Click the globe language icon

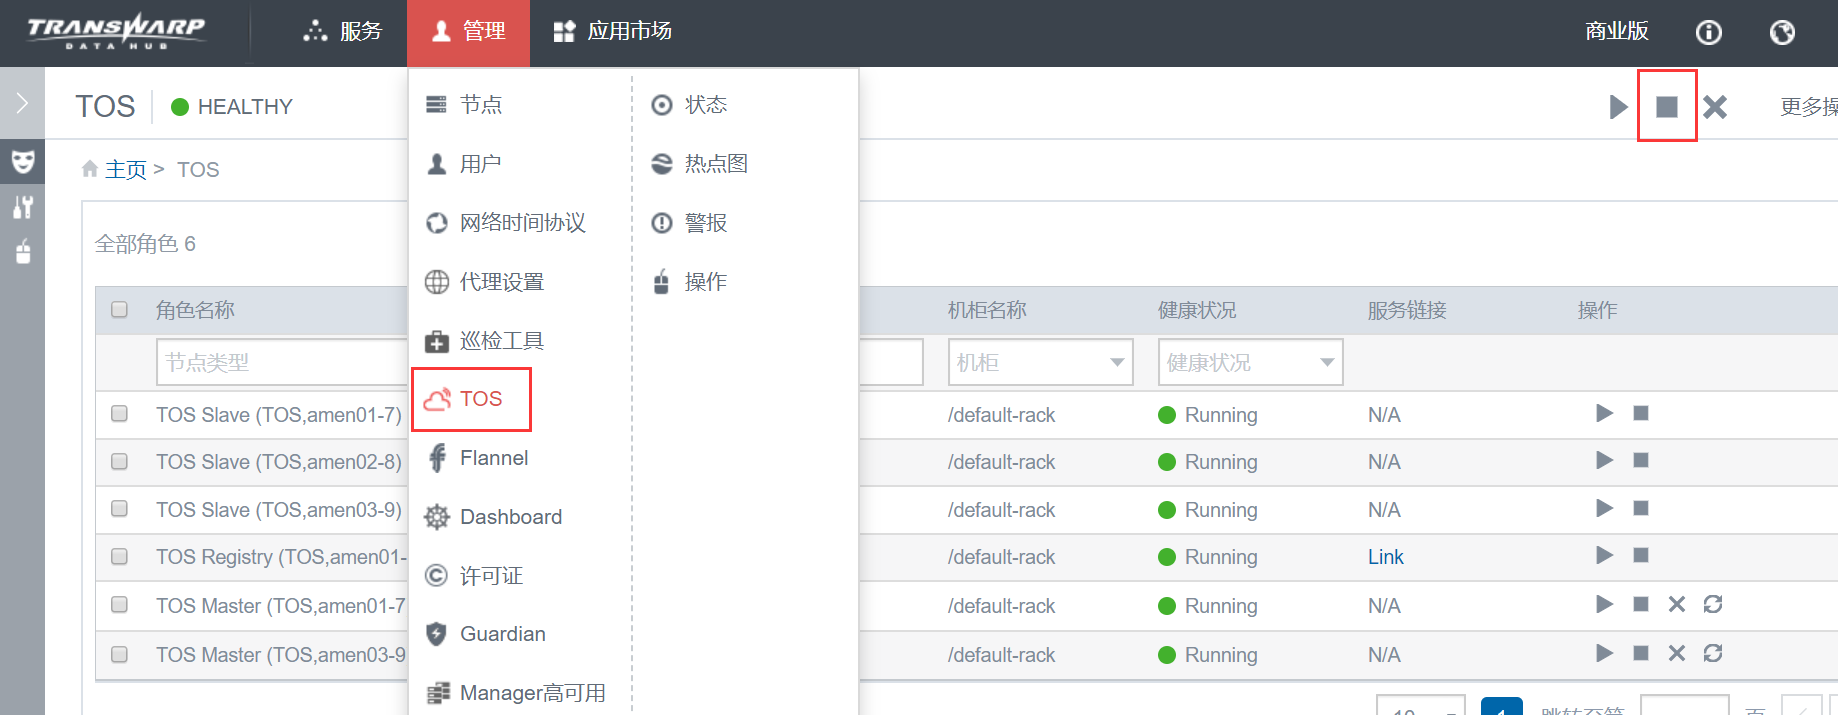[1782, 33]
